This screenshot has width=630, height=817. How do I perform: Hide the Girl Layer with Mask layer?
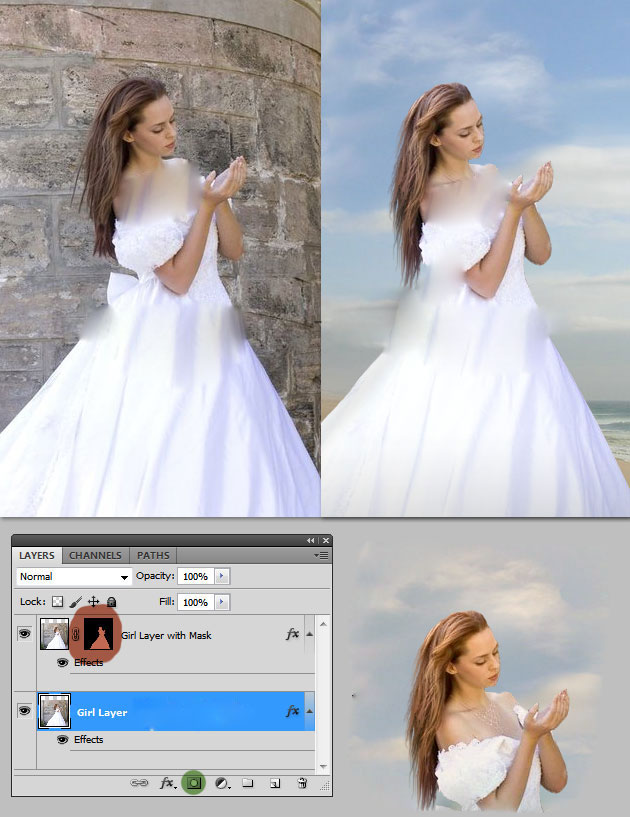[25, 635]
